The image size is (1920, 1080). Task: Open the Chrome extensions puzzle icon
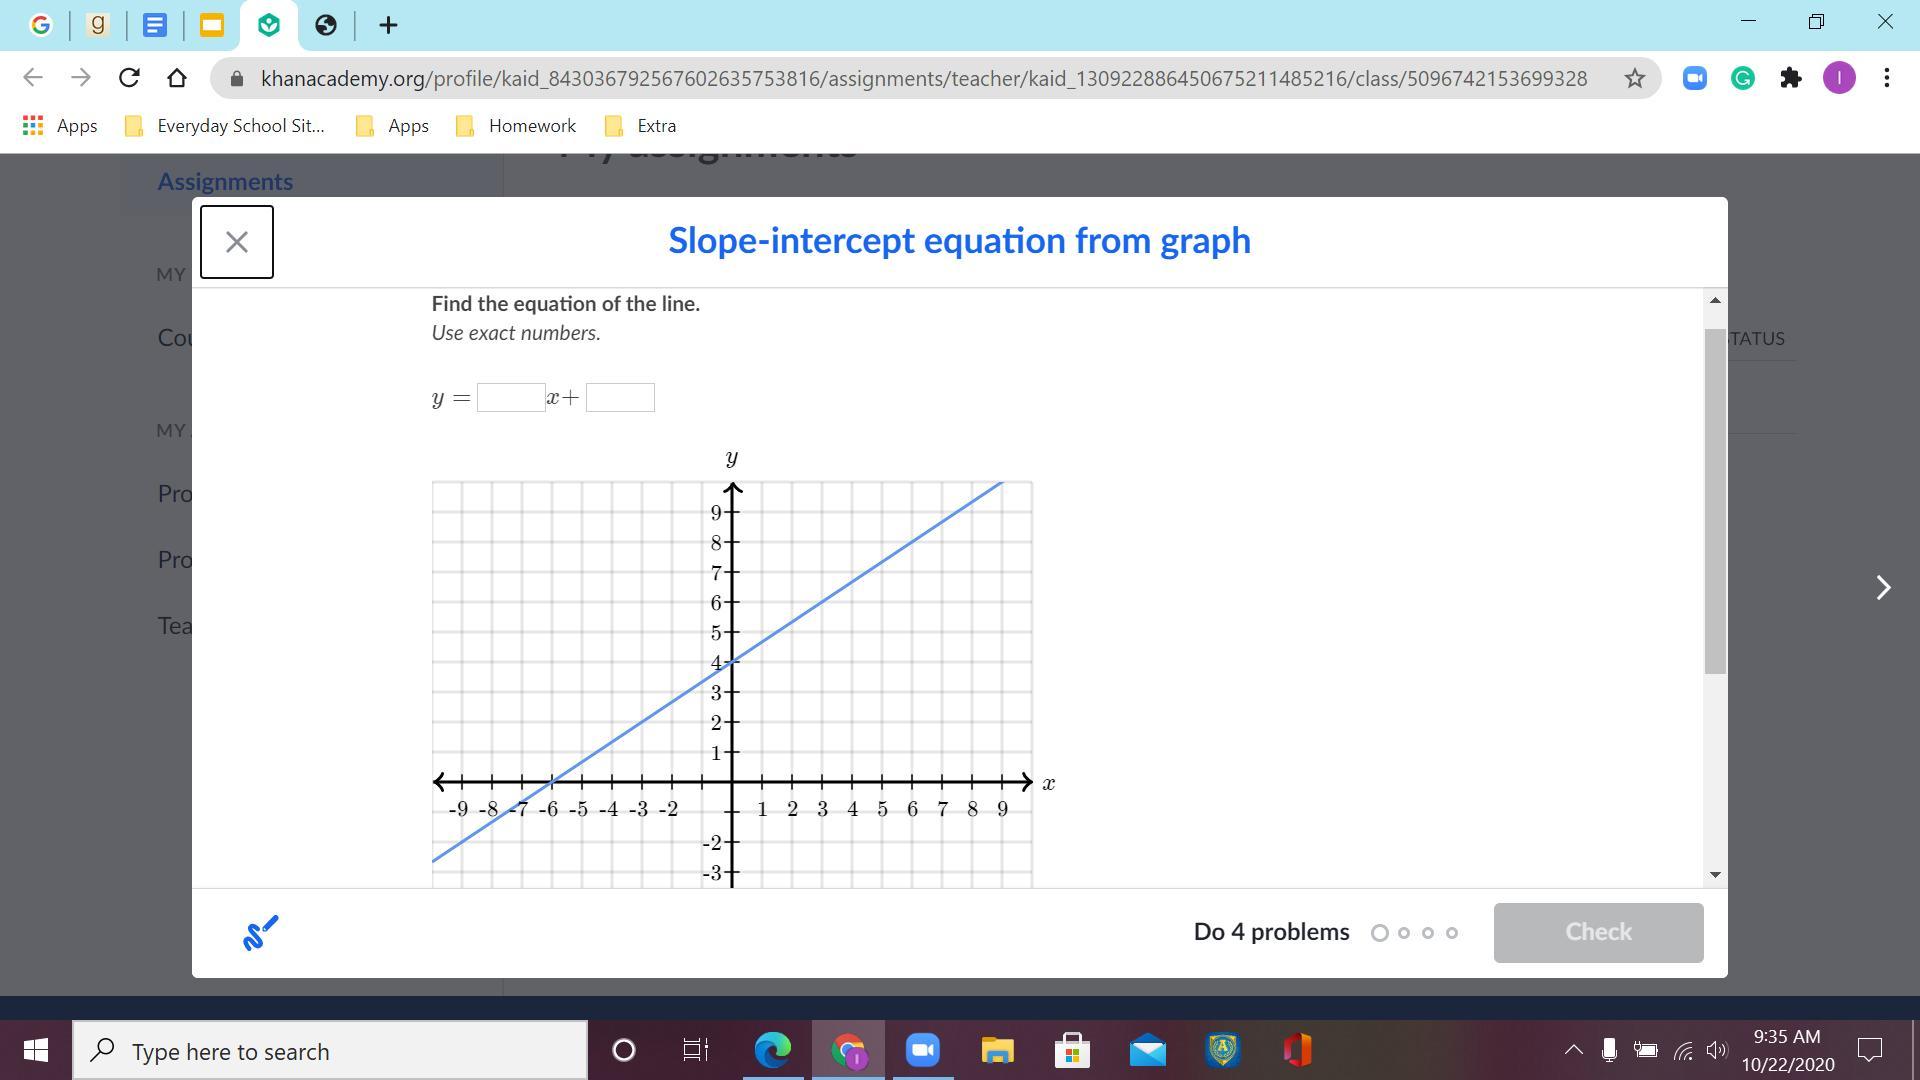coord(1790,78)
